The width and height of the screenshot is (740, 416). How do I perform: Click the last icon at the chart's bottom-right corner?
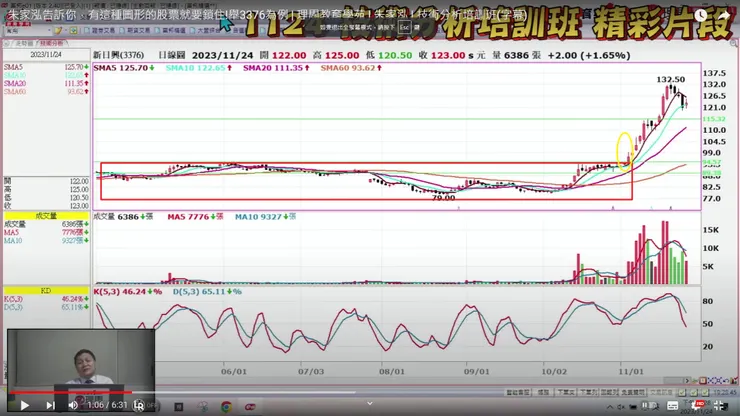coord(734,381)
